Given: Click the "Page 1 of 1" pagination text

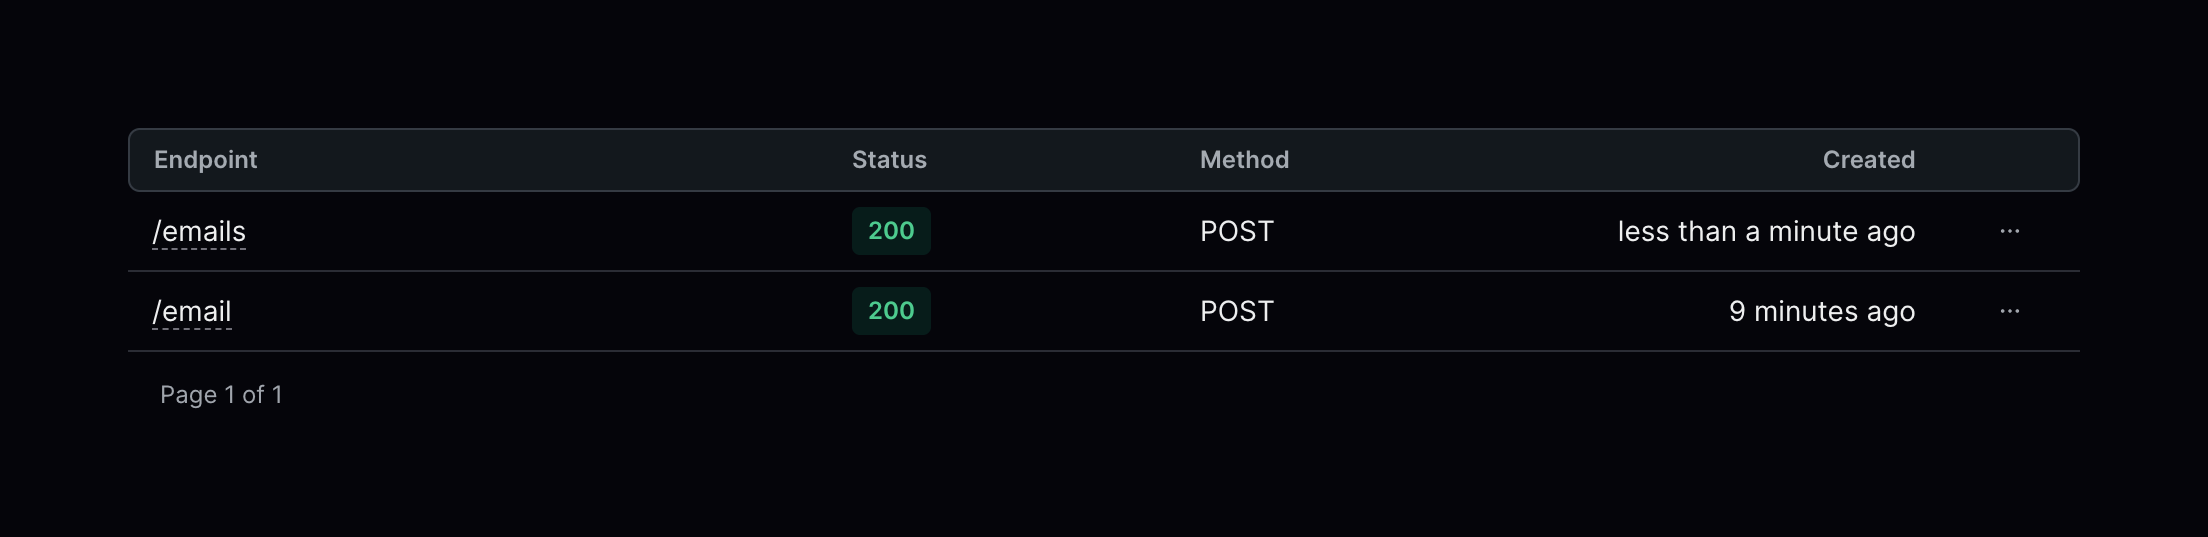Looking at the screenshot, I should [221, 395].
